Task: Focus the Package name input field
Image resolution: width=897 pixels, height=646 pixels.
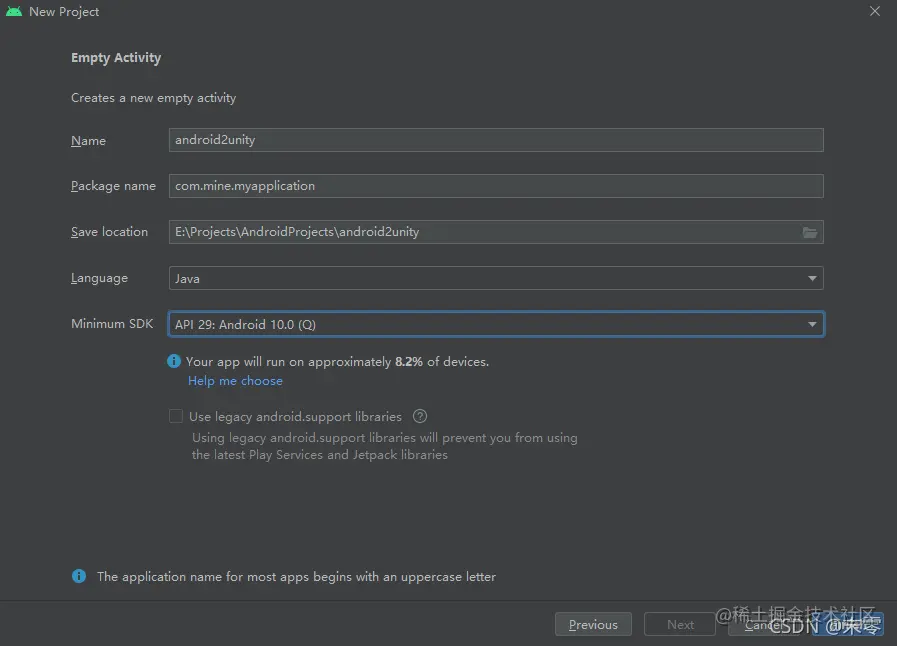Action: pos(496,186)
